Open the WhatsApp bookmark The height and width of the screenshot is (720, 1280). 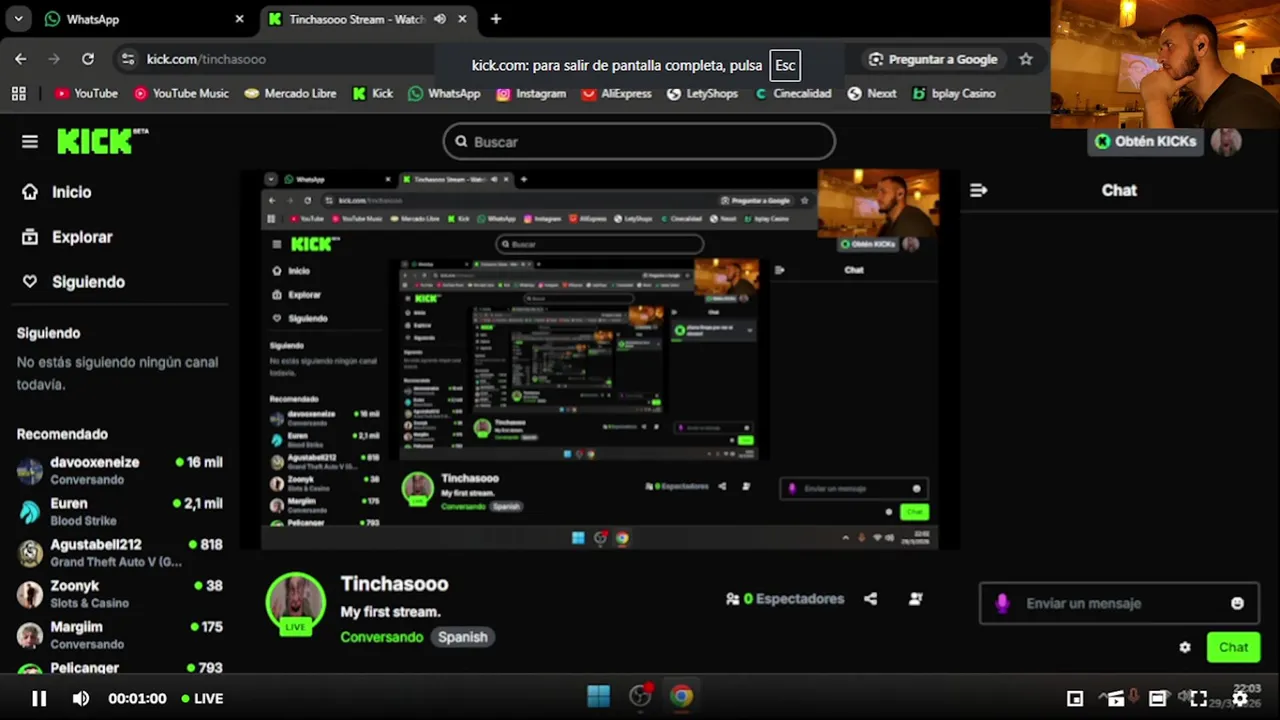tap(444, 93)
